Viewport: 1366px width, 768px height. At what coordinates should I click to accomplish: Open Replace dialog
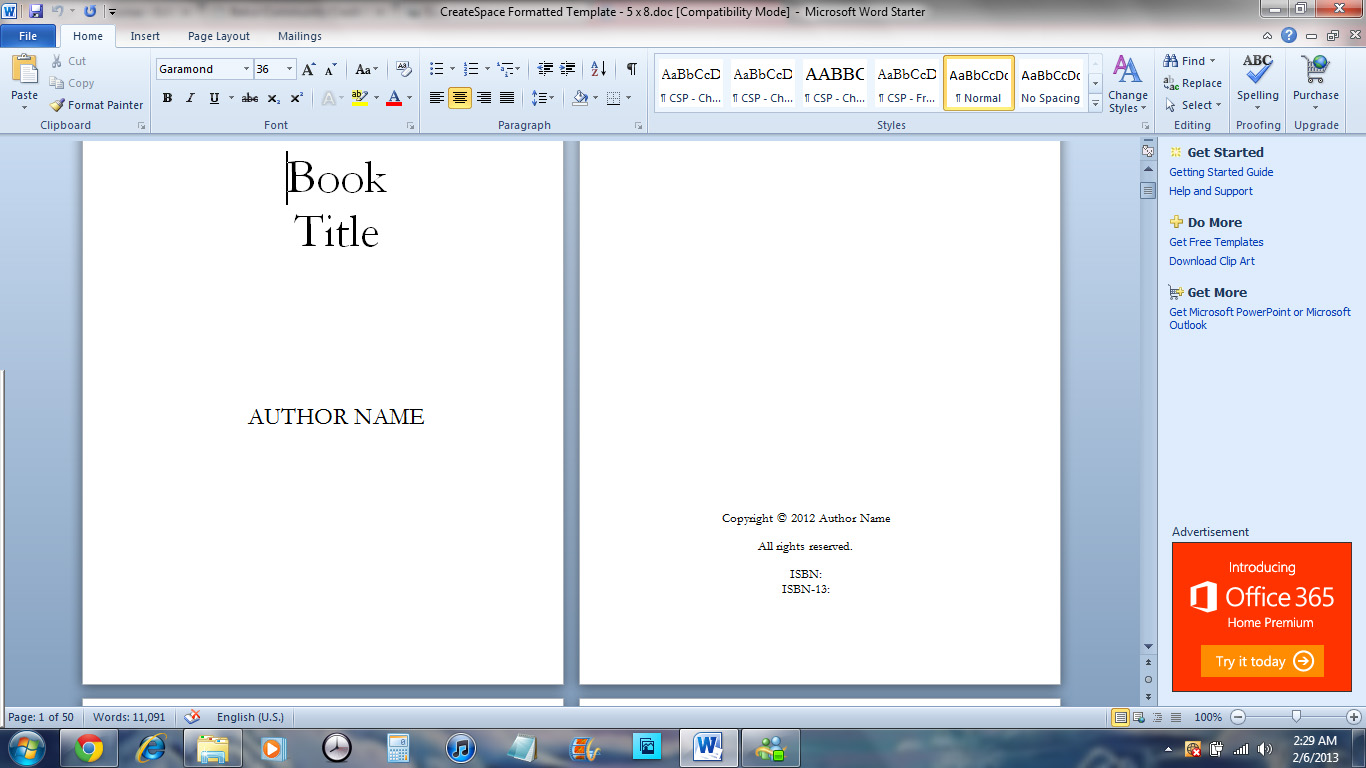click(1193, 83)
